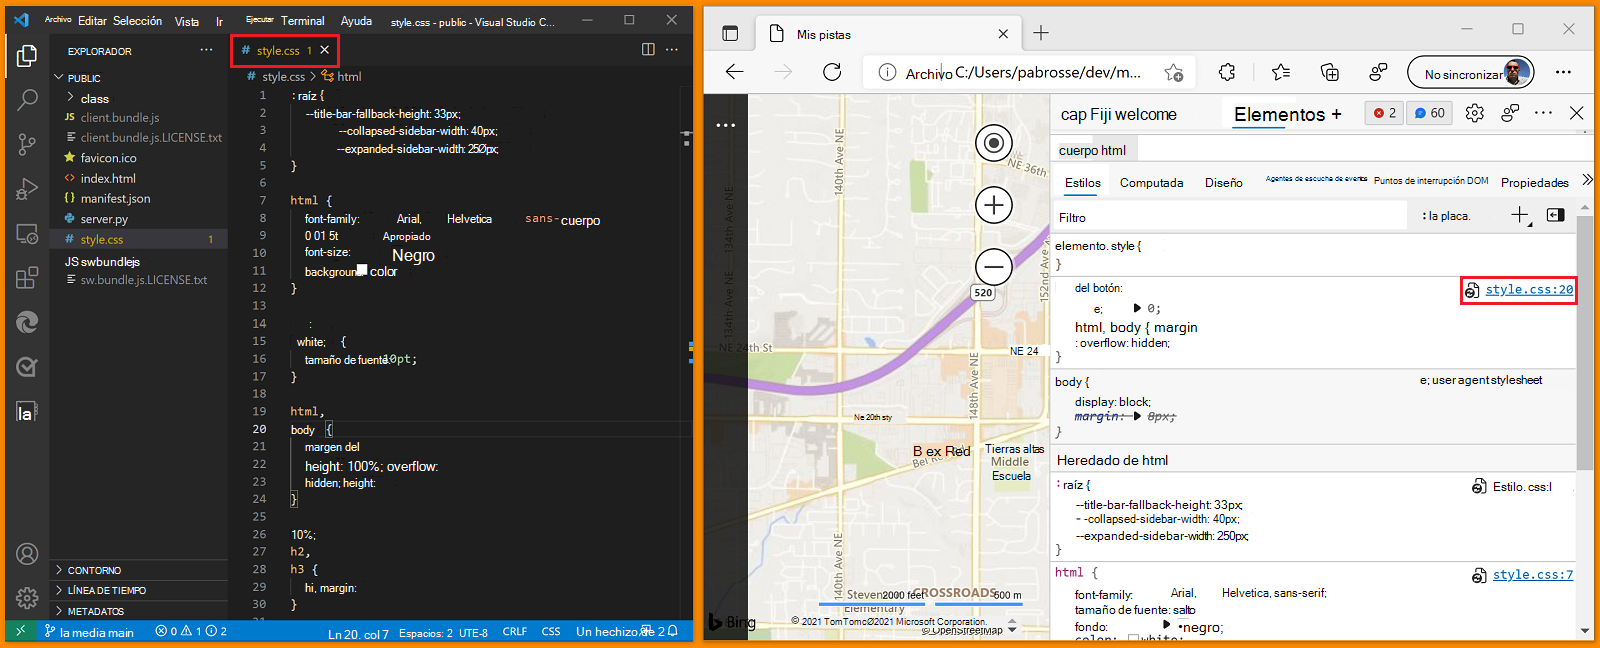Open style.css:7 source link
The image size is (1600, 648).
point(1532,575)
